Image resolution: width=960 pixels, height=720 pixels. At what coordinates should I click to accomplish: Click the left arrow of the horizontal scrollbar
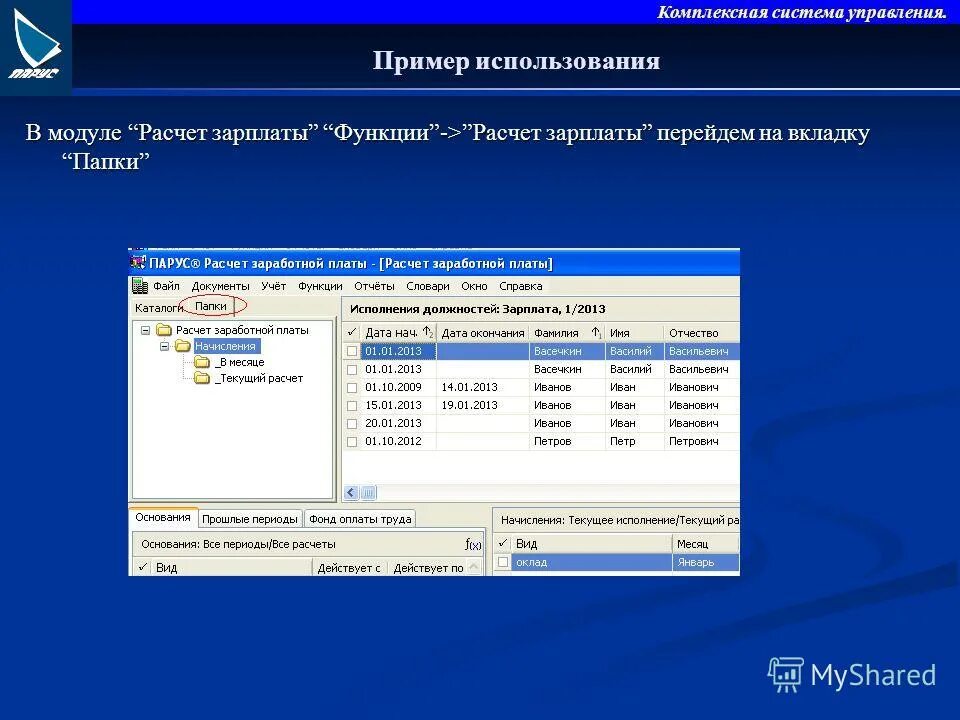(350, 490)
